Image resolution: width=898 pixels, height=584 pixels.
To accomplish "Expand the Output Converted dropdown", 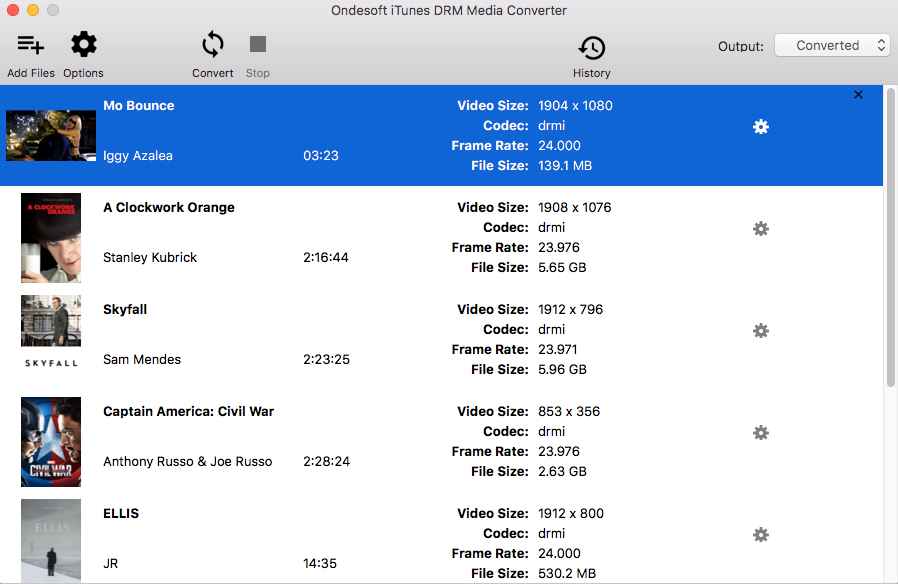I will [x=829, y=46].
